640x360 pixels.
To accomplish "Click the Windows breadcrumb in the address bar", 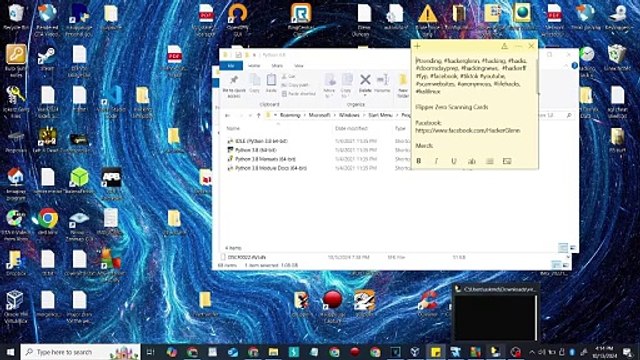I will [x=350, y=116].
